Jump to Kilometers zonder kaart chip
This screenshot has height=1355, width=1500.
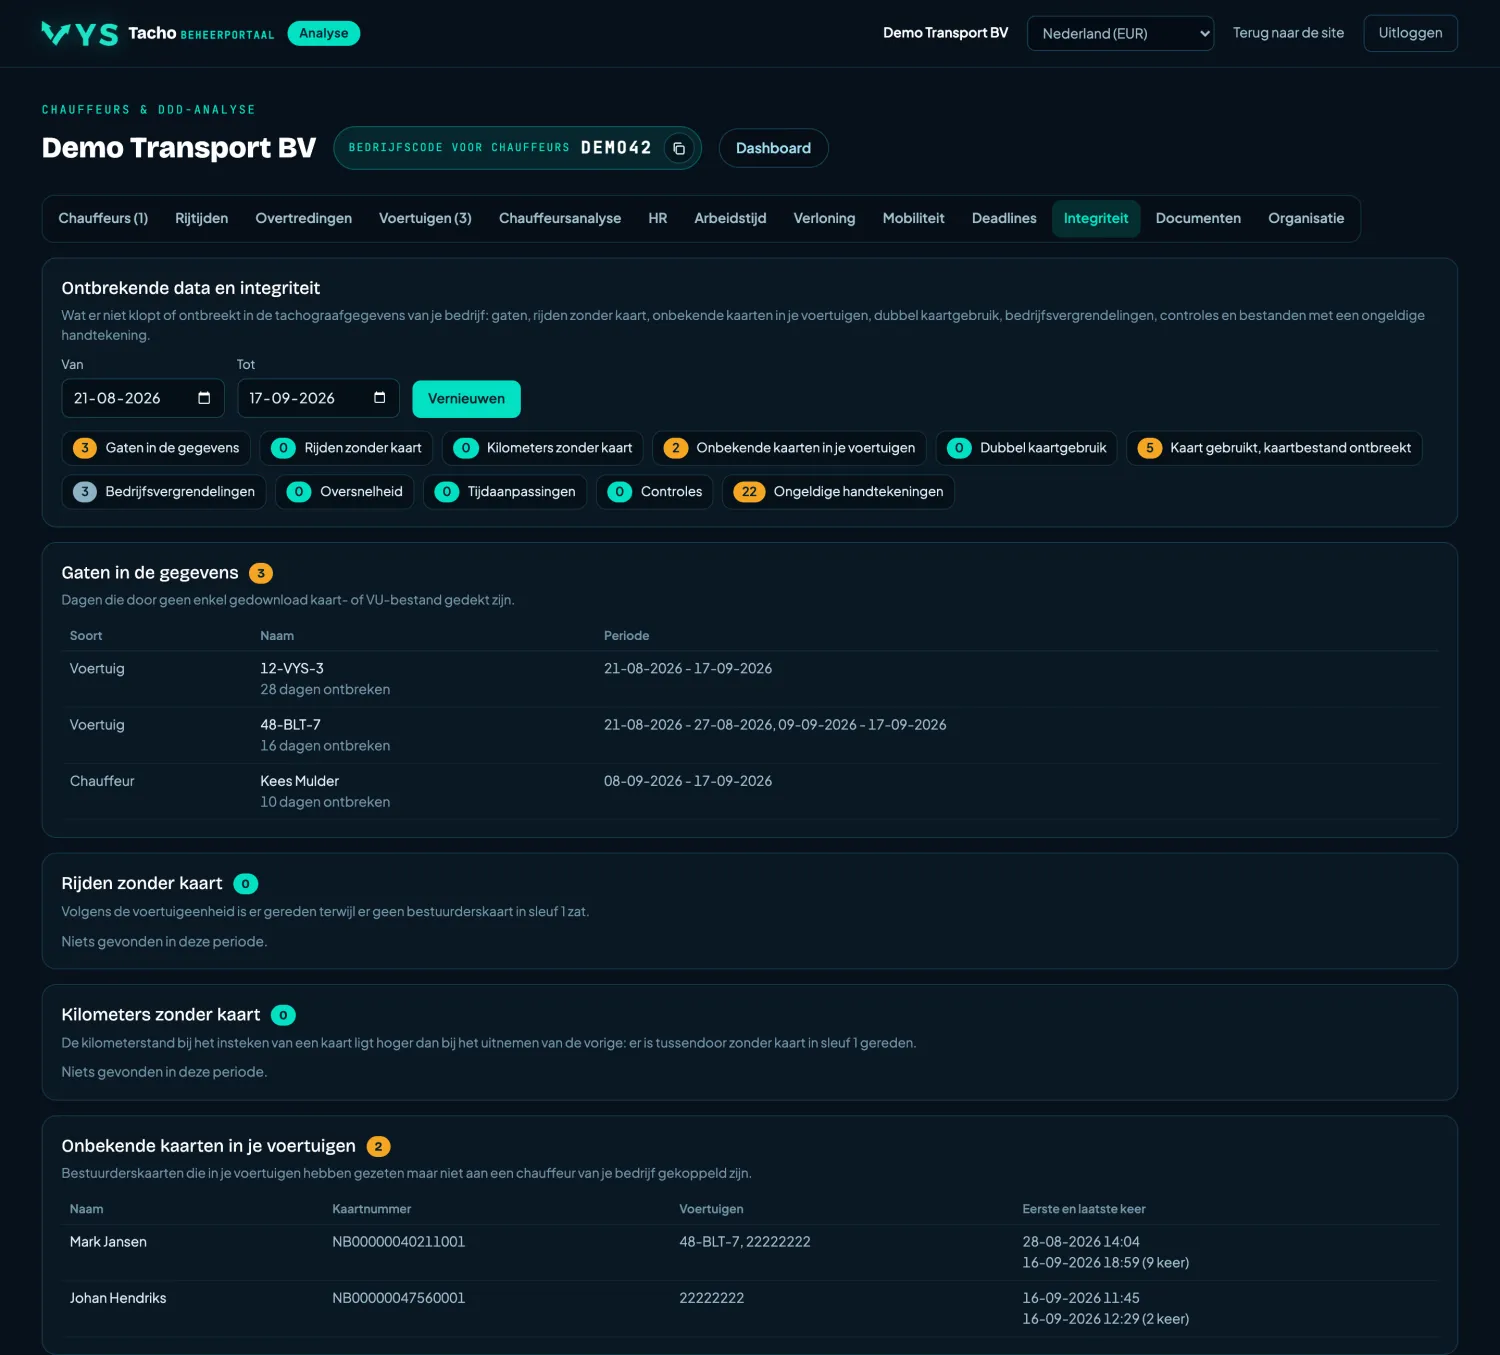coord(542,448)
